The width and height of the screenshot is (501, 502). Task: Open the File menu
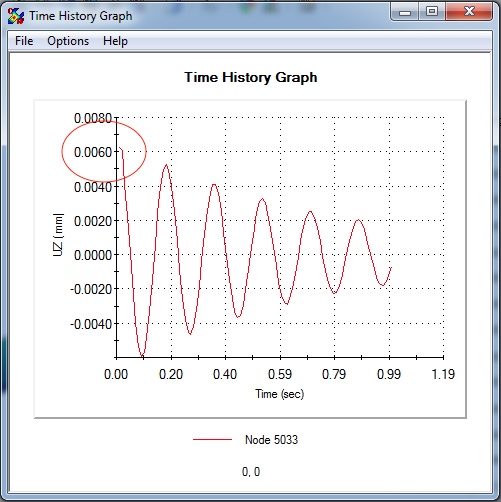tap(24, 41)
